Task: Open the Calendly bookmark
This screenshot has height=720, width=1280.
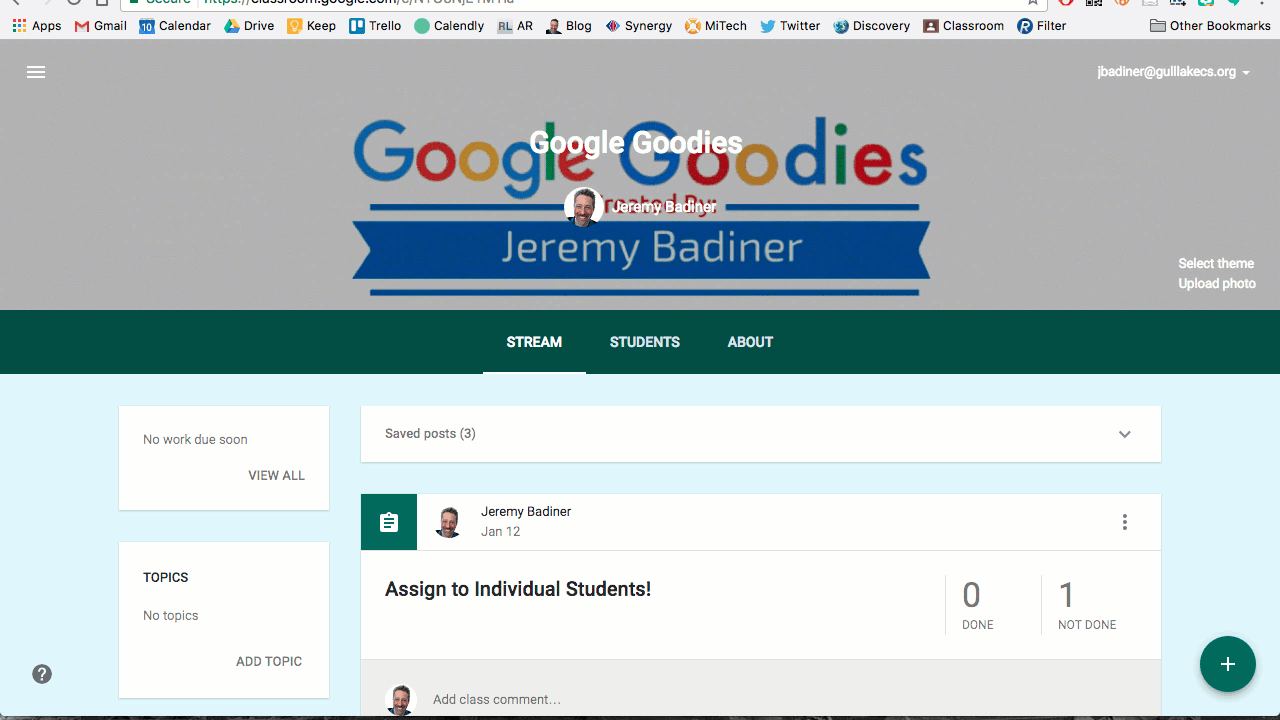Action: (x=449, y=26)
